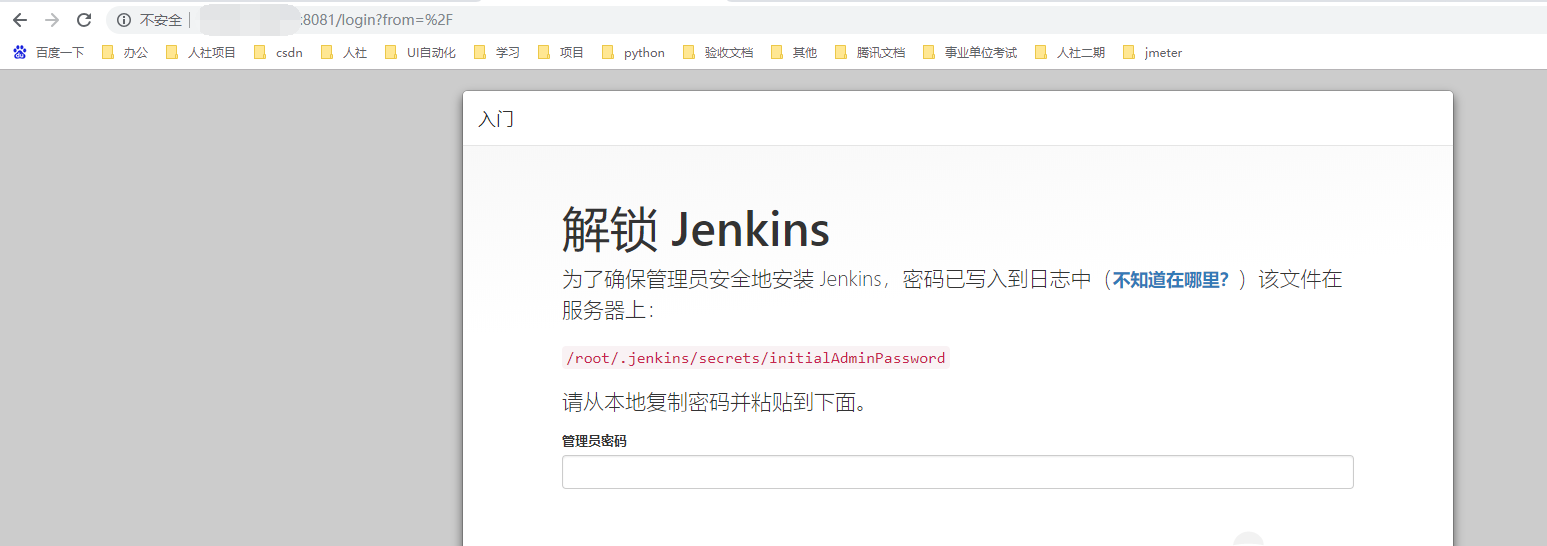This screenshot has width=1547, height=546.
Task: Open the 人社二期 bookmarks folder
Action: click(1070, 53)
